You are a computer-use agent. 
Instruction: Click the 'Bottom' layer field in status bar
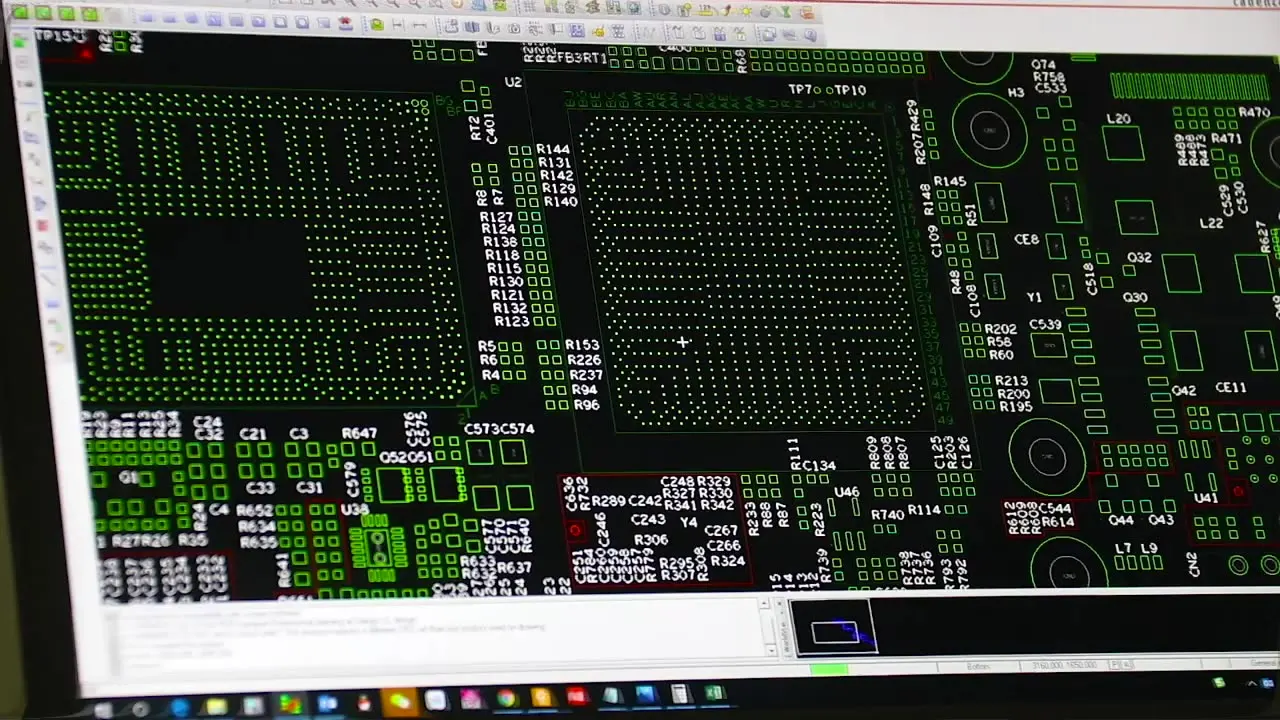pos(978,666)
